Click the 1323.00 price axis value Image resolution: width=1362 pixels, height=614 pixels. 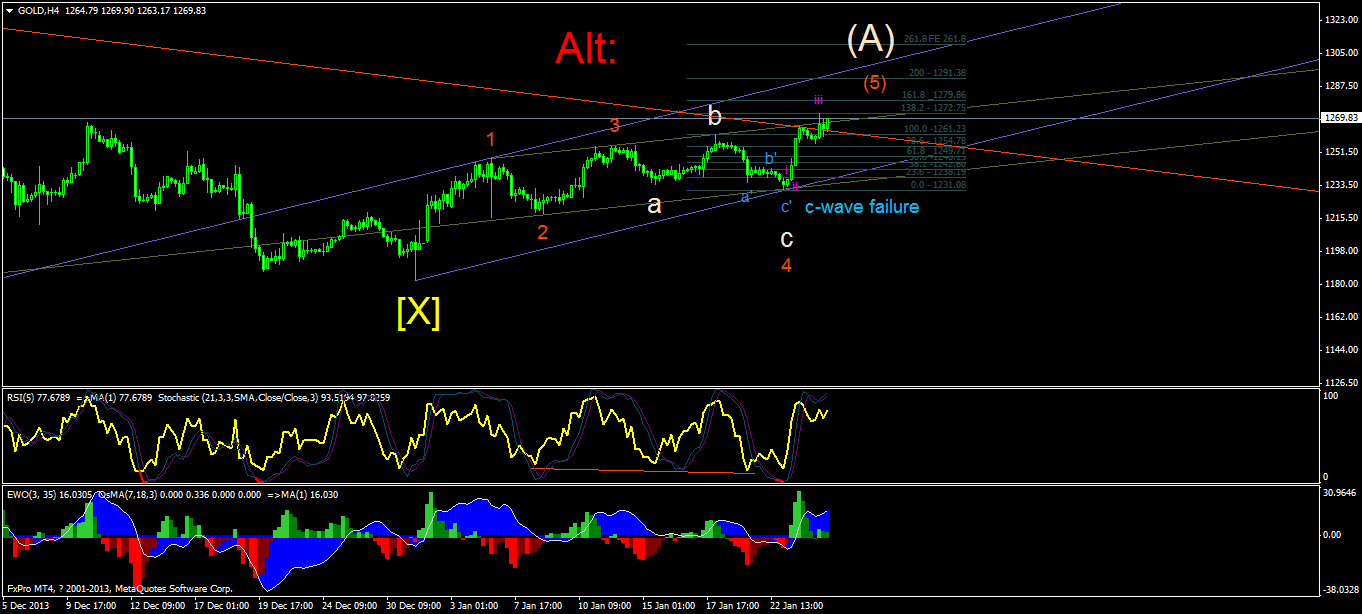coord(1339,20)
